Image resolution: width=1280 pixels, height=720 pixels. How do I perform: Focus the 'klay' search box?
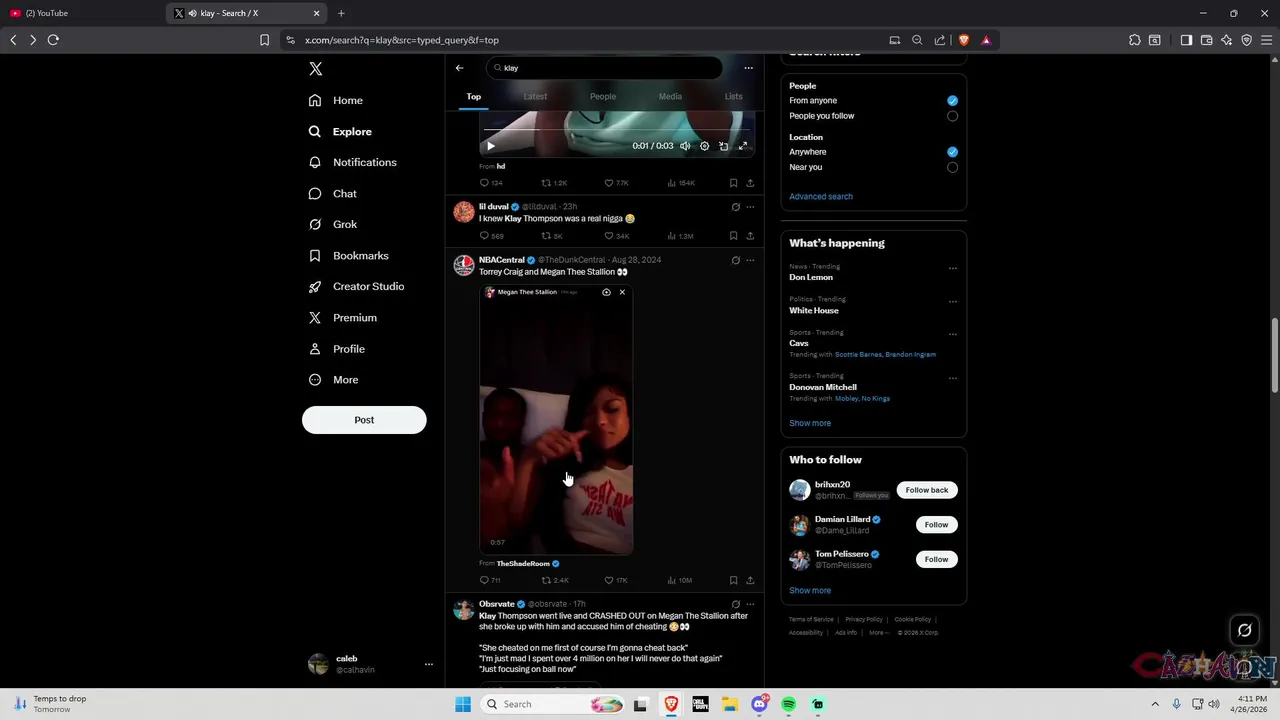pyautogui.click(x=604, y=68)
